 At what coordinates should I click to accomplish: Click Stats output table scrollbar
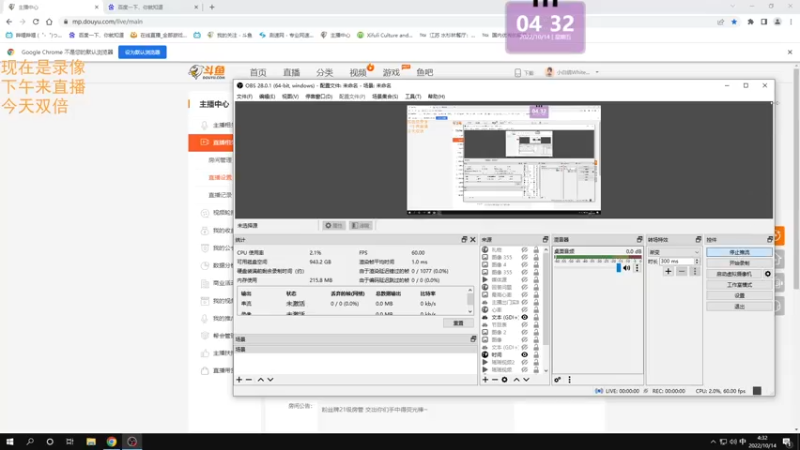tap(470, 301)
